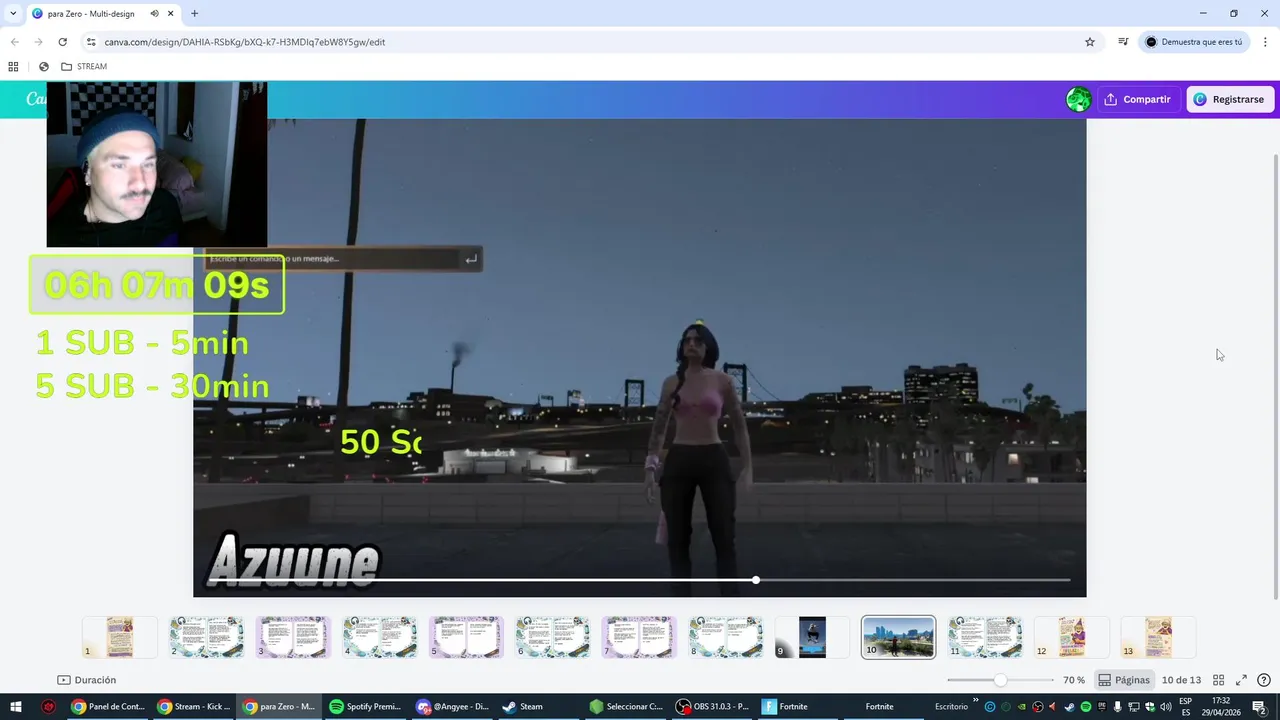
Task: Select page 9 thumbnail
Action: click(x=812, y=637)
